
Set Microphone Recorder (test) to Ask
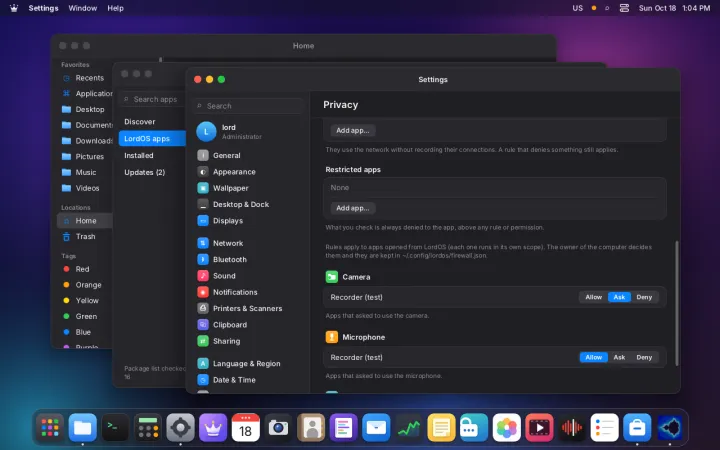pos(619,357)
